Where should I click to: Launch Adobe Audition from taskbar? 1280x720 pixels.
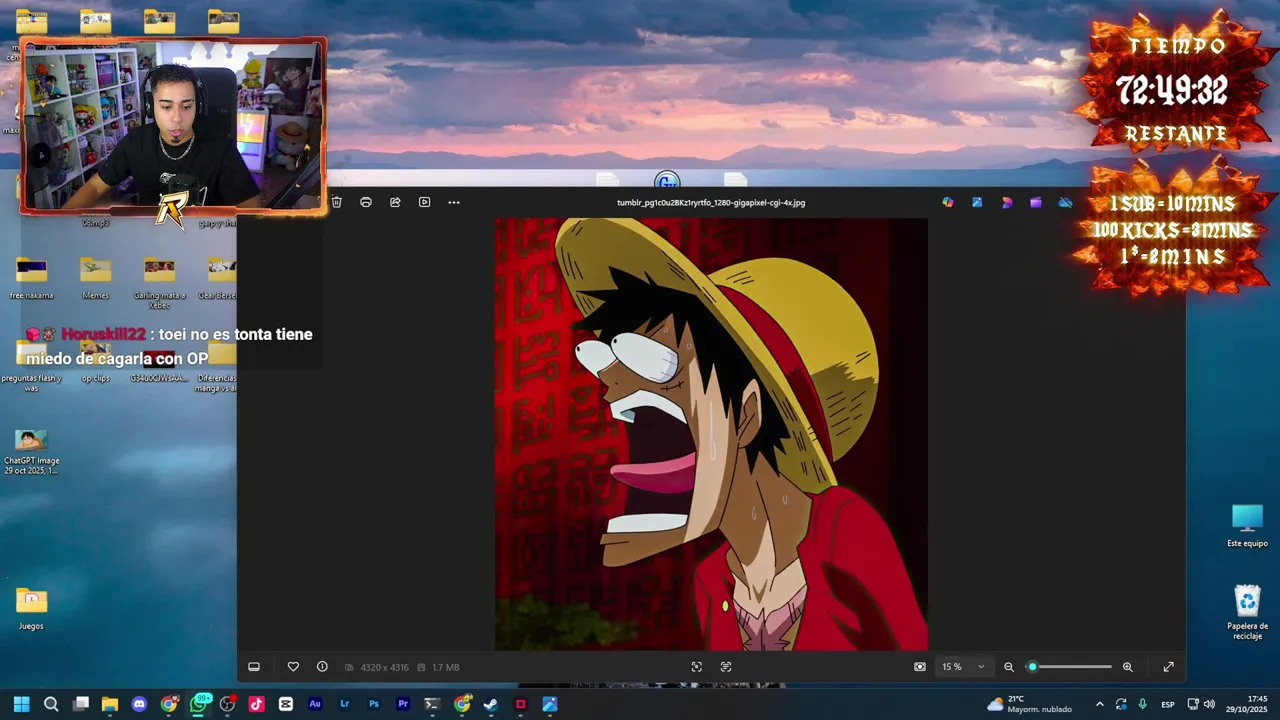315,704
